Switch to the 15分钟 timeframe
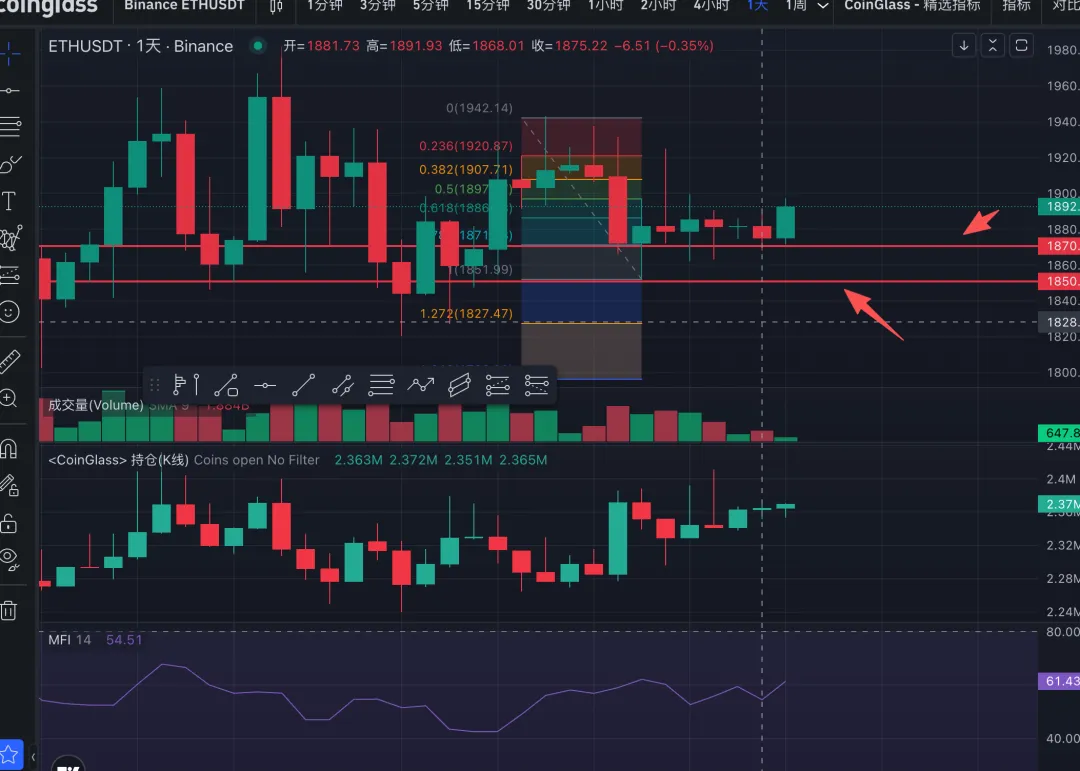The height and width of the screenshot is (771, 1080). point(488,6)
